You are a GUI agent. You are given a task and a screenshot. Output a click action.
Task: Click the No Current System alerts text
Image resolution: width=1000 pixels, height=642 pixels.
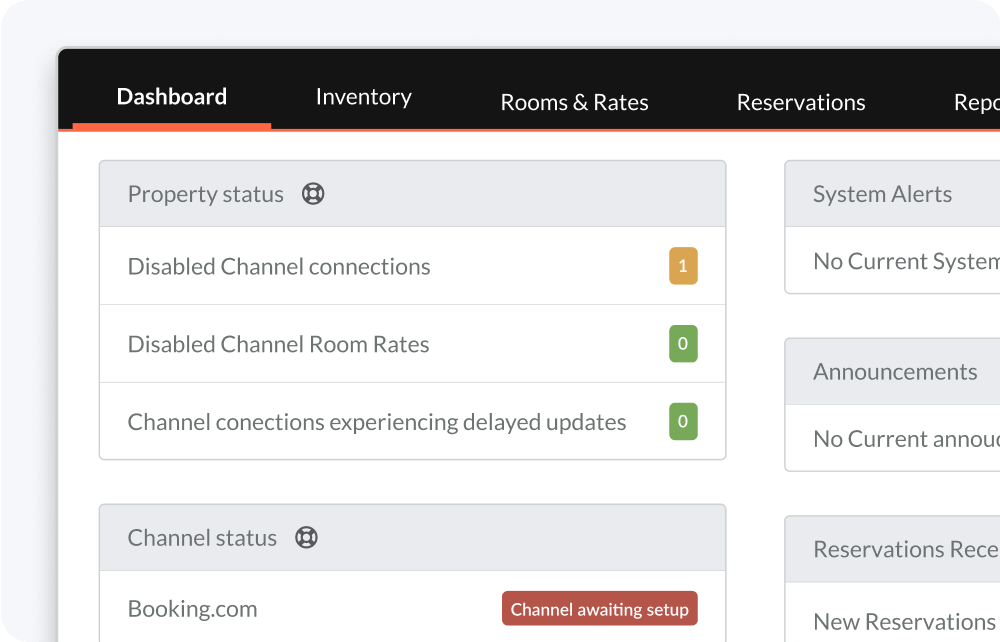click(x=907, y=261)
